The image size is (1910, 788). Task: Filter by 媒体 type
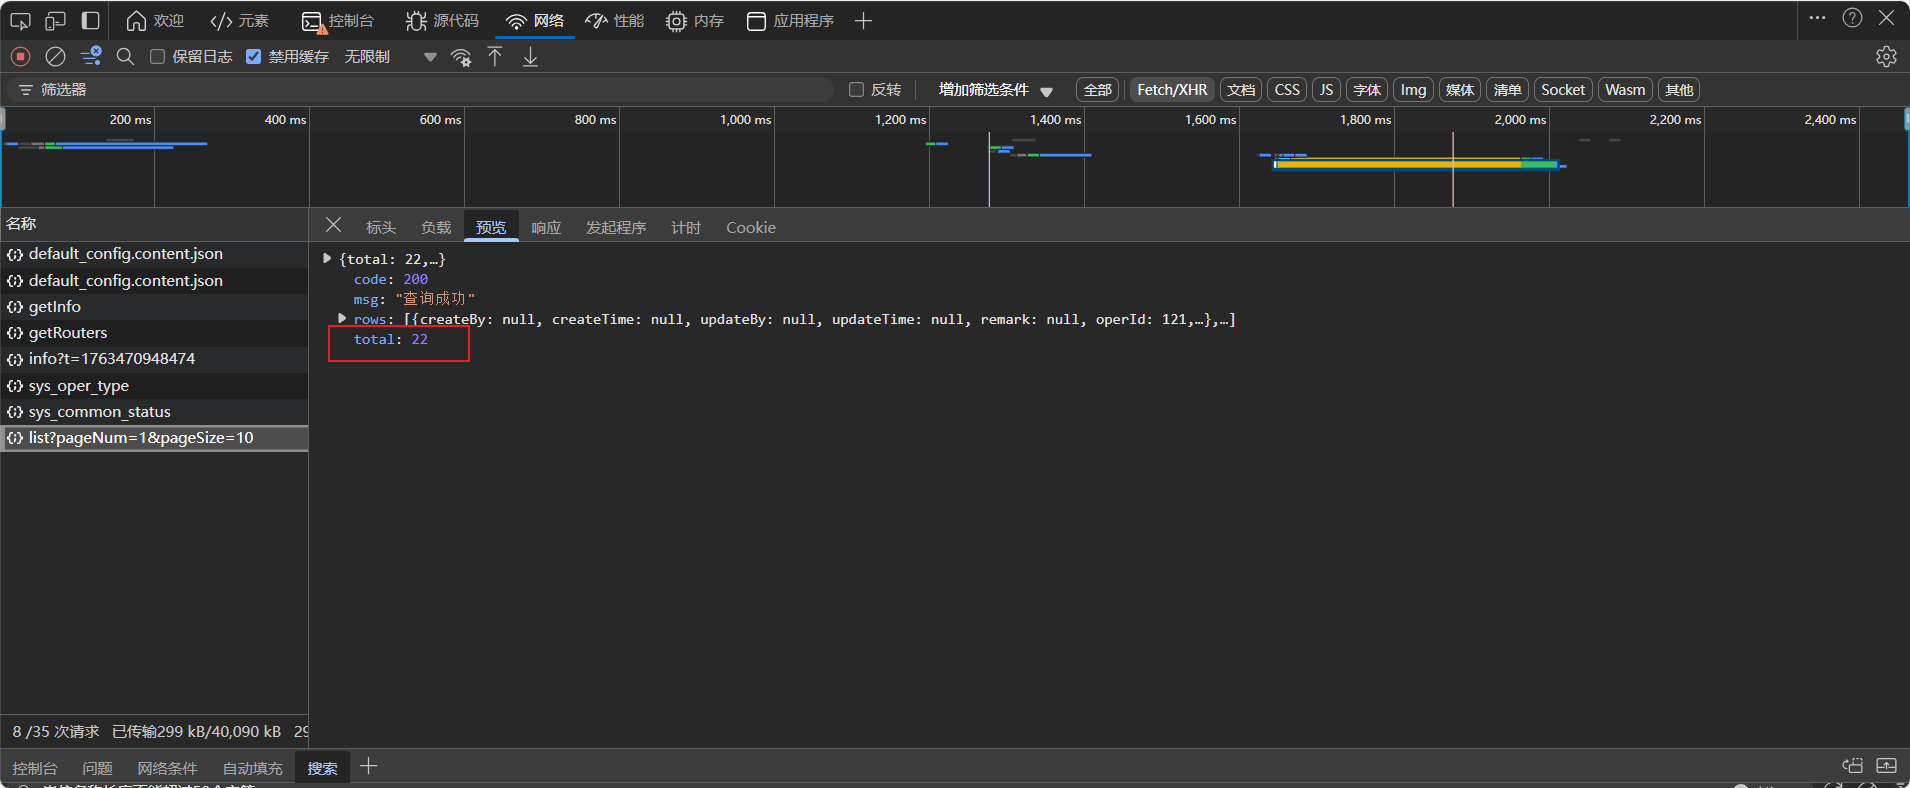(x=1460, y=89)
